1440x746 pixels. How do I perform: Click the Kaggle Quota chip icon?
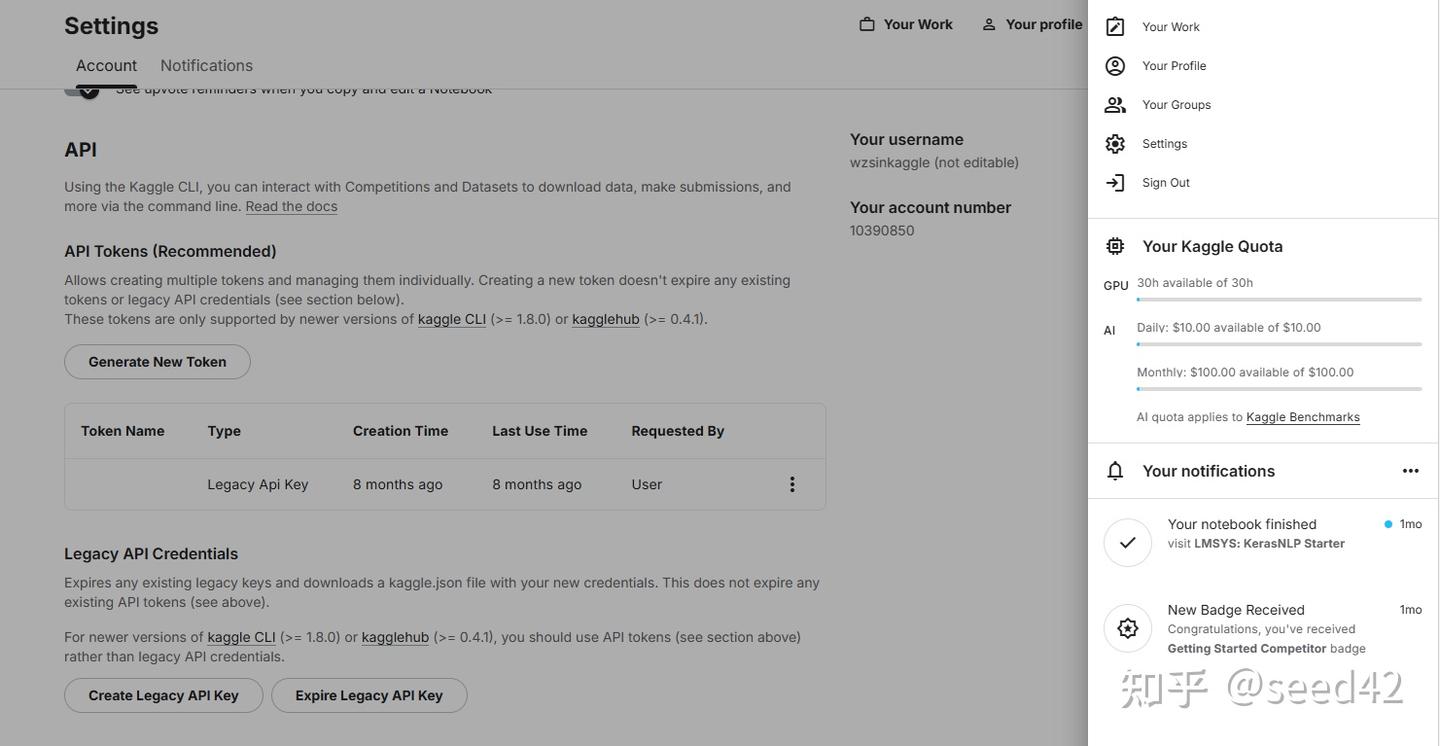point(1115,246)
